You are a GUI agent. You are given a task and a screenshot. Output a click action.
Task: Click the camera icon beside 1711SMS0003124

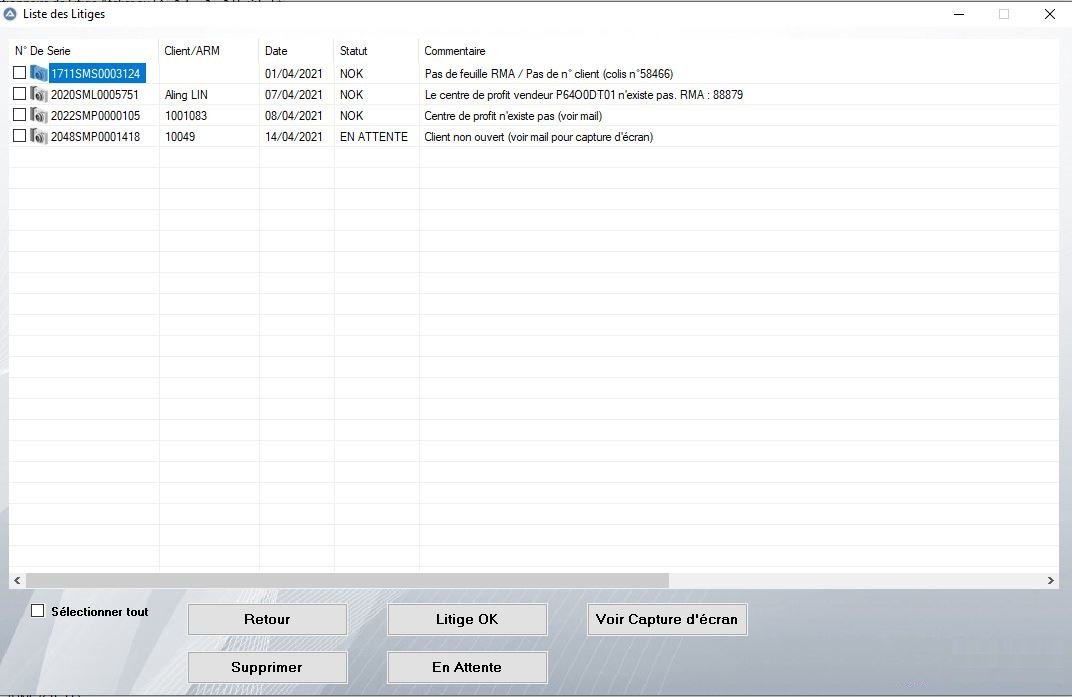(39, 73)
